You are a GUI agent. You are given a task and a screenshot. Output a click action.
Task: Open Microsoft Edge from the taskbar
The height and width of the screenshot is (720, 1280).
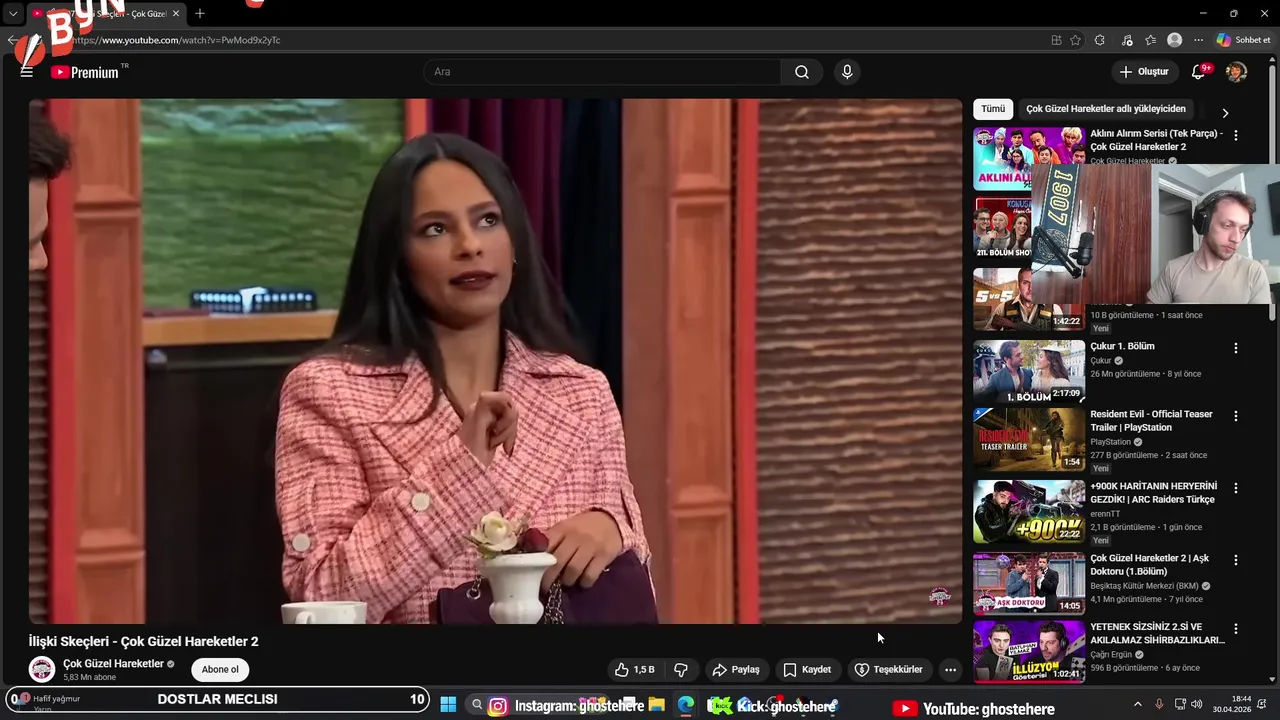(x=685, y=705)
